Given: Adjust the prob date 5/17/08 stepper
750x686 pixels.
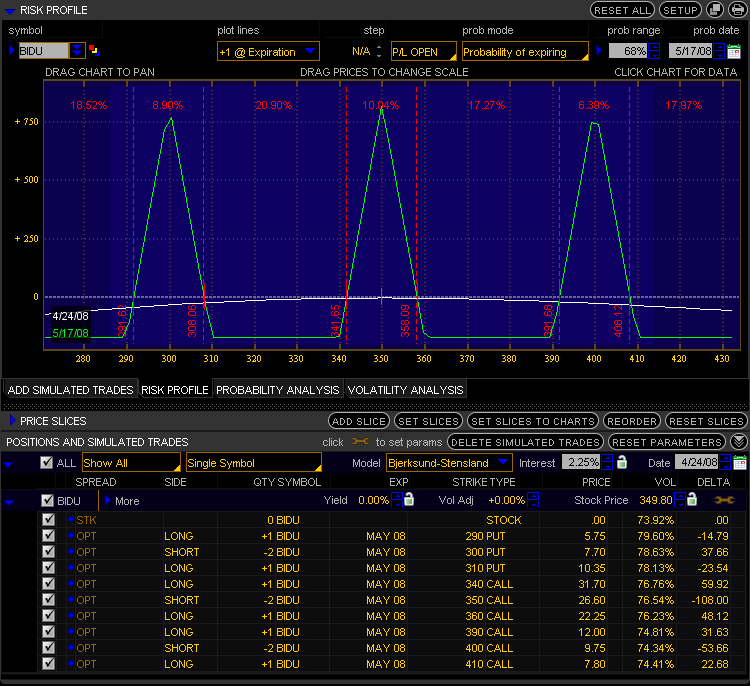Looking at the screenshot, I should coord(719,51).
